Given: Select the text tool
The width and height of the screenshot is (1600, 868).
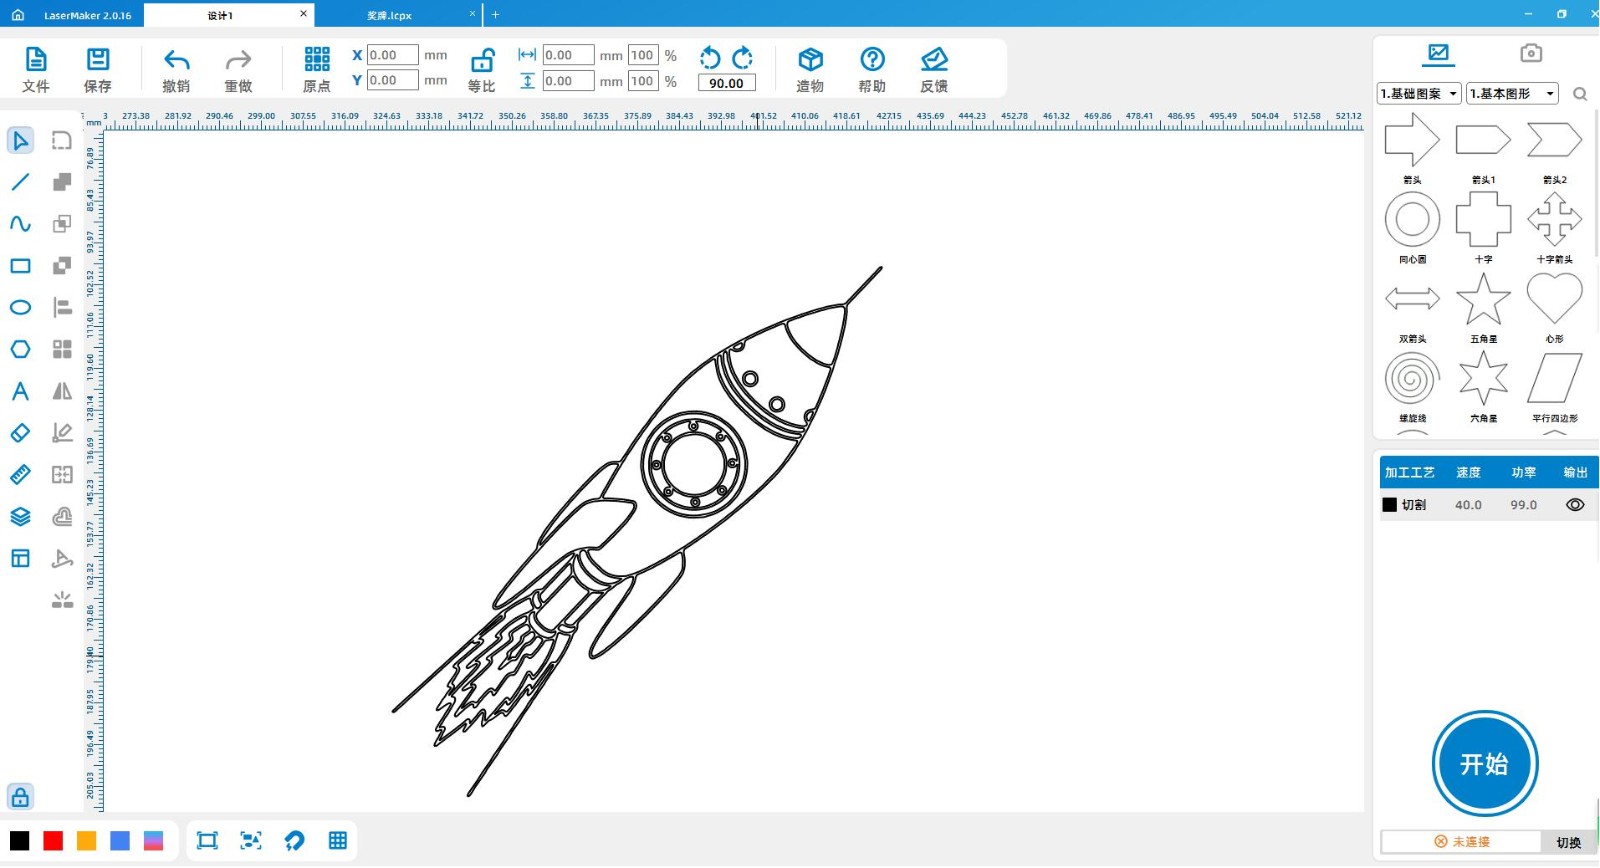Looking at the screenshot, I should pyautogui.click(x=20, y=391).
